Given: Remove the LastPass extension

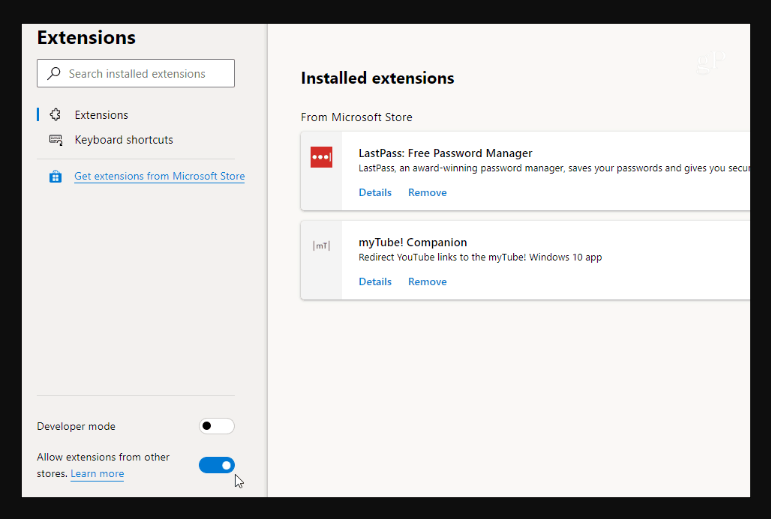Looking at the screenshot, I should [427, 193].
